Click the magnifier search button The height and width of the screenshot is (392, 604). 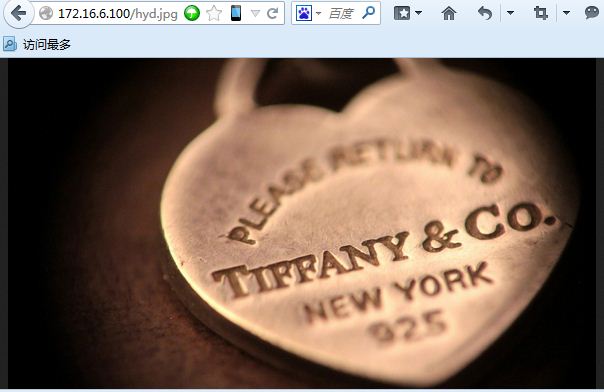coord(369,13)
